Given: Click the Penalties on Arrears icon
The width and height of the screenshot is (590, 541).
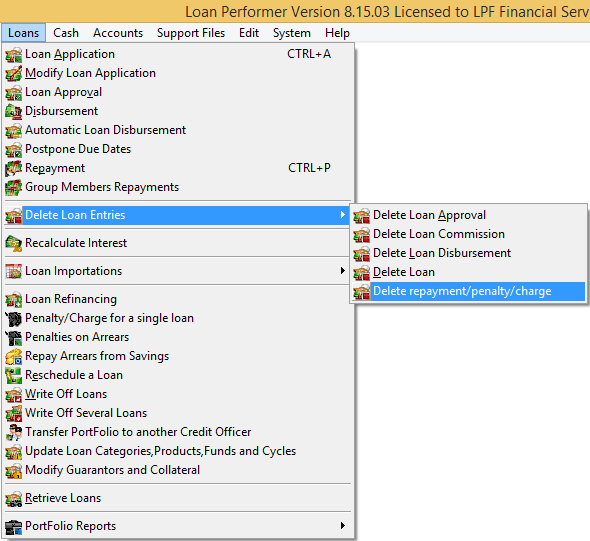Looking at the screenshot, I should coord(14,337).
